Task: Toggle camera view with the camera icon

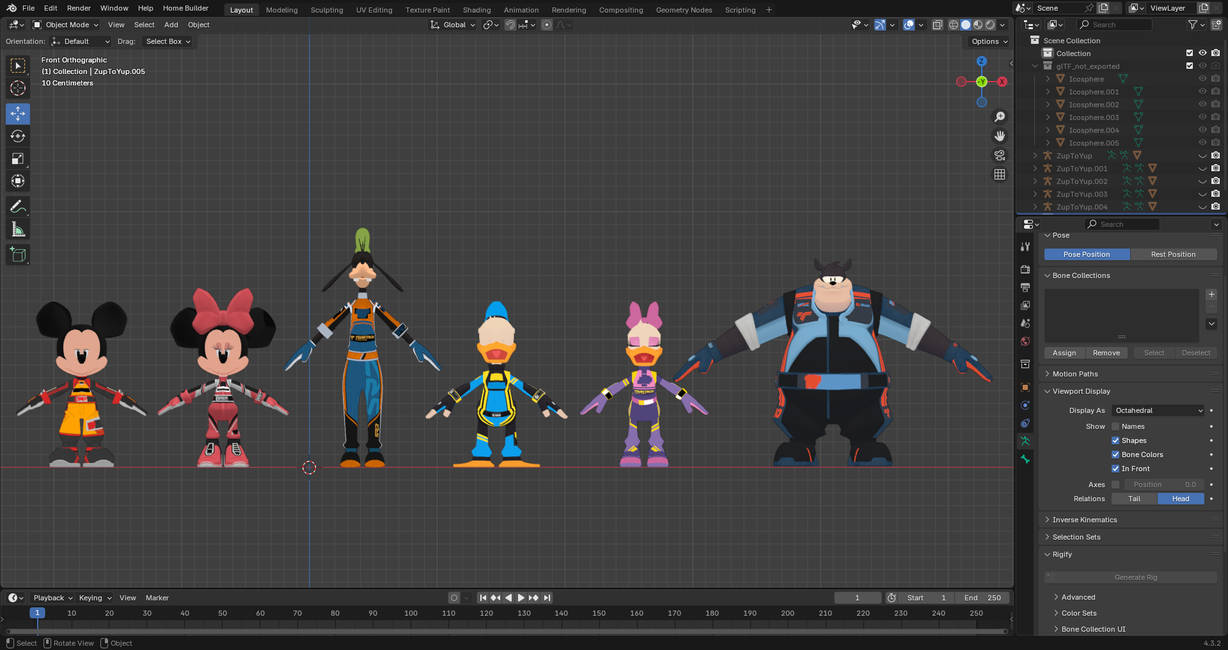Action: click(999, 155)
